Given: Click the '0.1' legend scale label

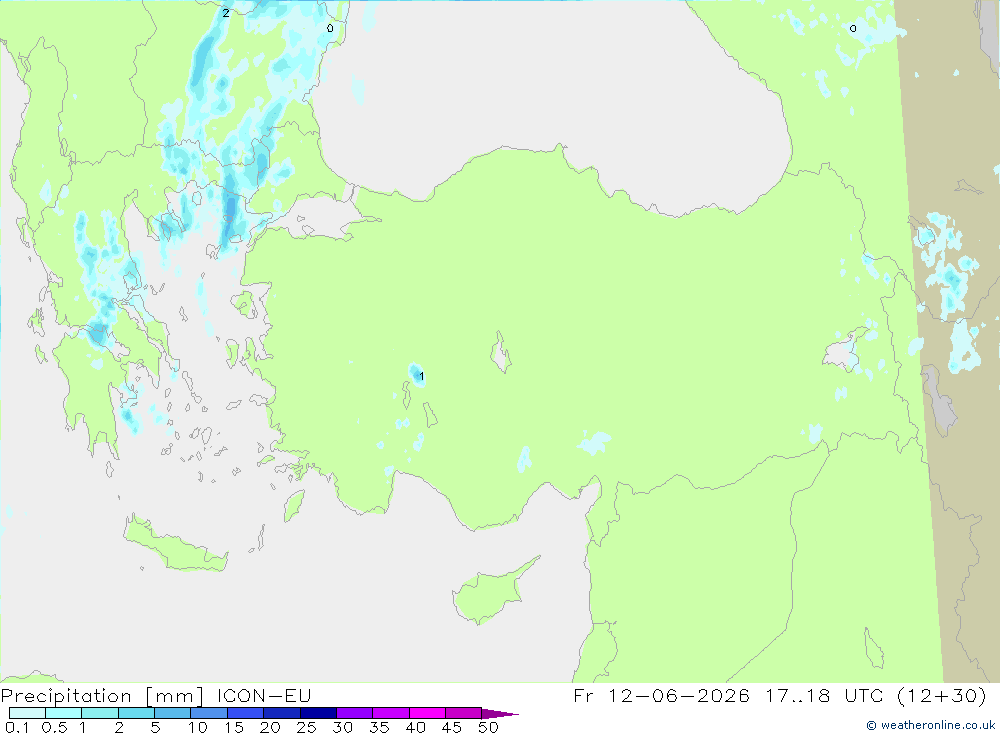Looking at the screenshot, I should tap(17, 727).
